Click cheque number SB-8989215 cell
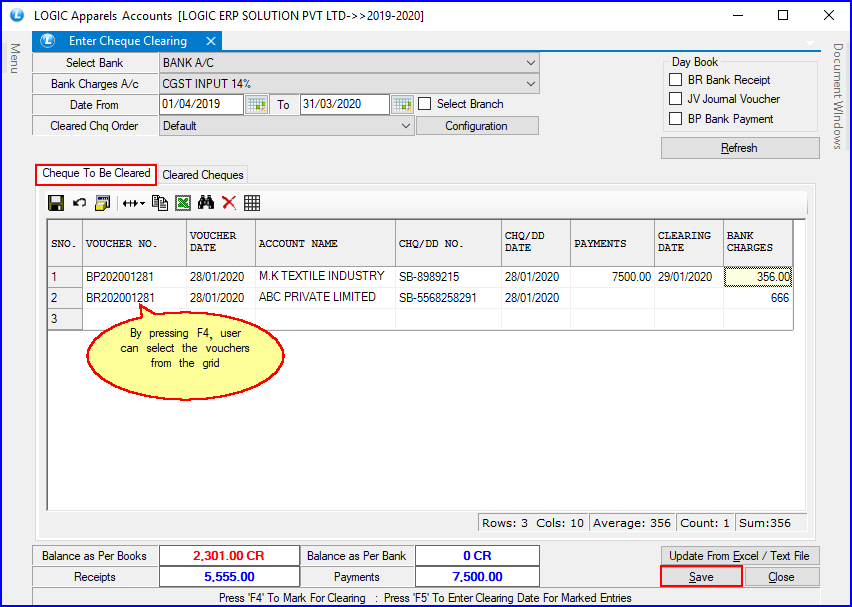 click(x=448, y=277)
